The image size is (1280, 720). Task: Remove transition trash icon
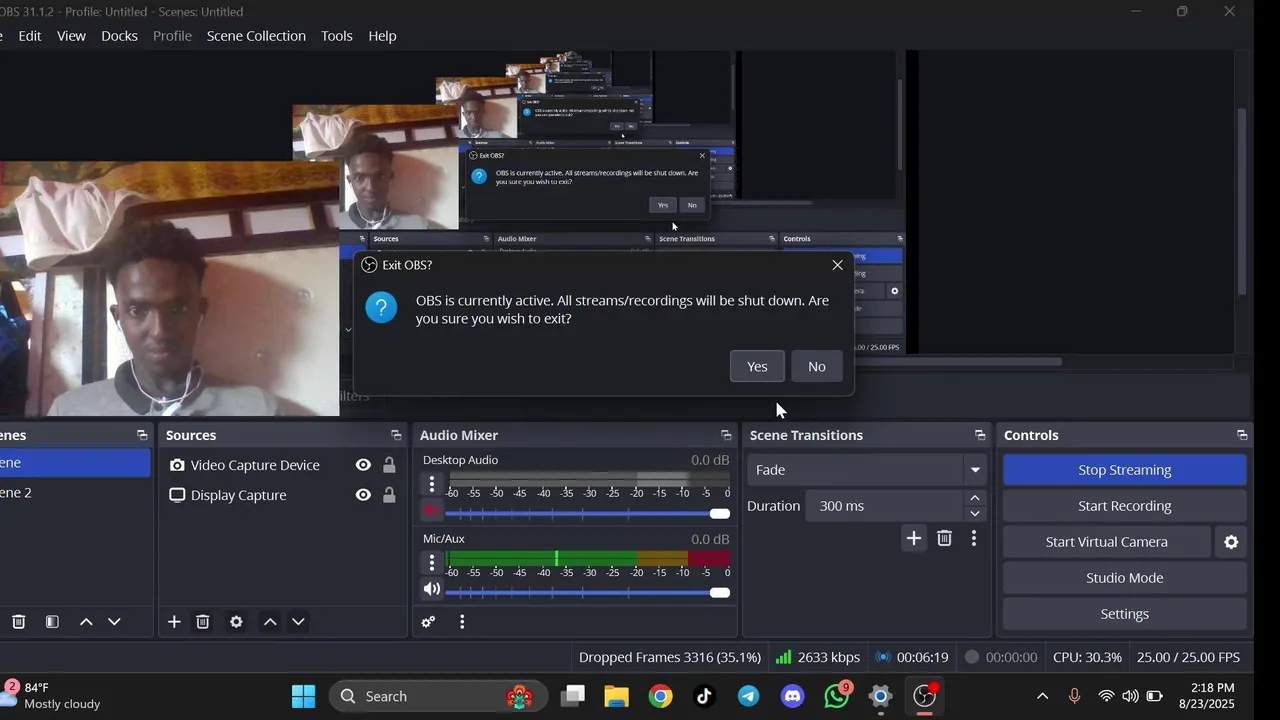click(944, 538)
